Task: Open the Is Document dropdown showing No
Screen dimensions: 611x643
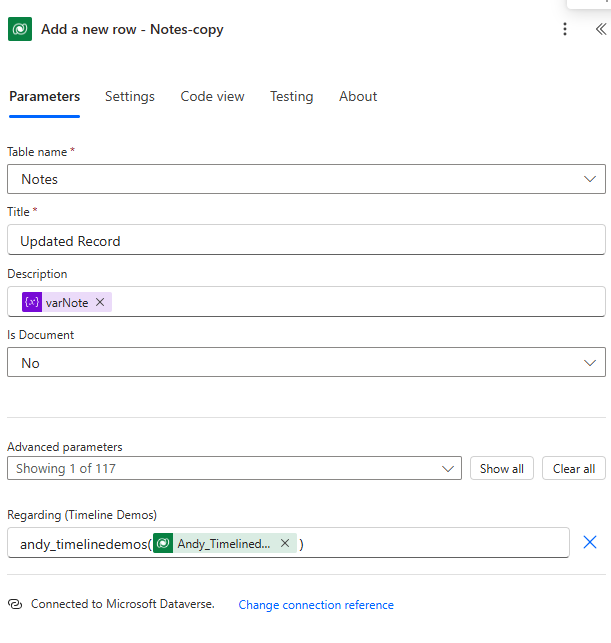Action: (x=306, y=363)
